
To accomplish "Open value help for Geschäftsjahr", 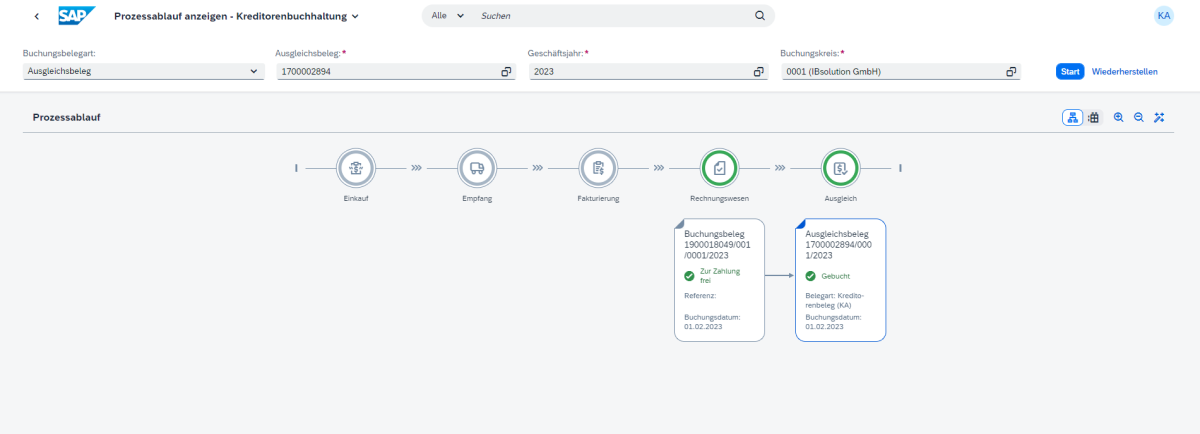I will click(x=759, y=72).
